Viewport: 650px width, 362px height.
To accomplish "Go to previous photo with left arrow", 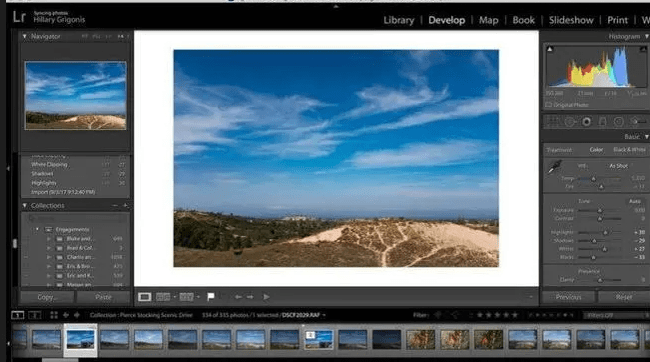I will (238, 297).
